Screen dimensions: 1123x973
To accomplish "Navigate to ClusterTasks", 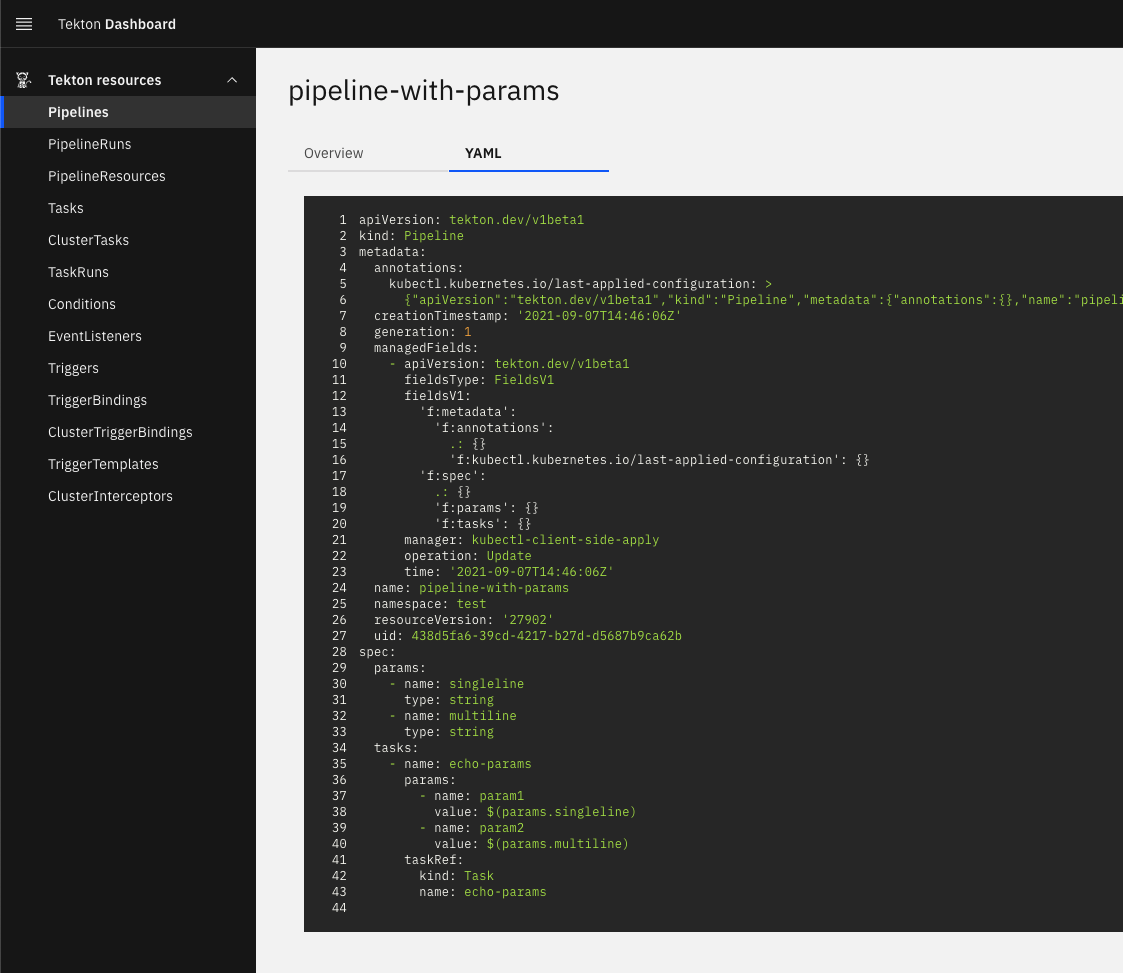I will (x=128, y=240).
